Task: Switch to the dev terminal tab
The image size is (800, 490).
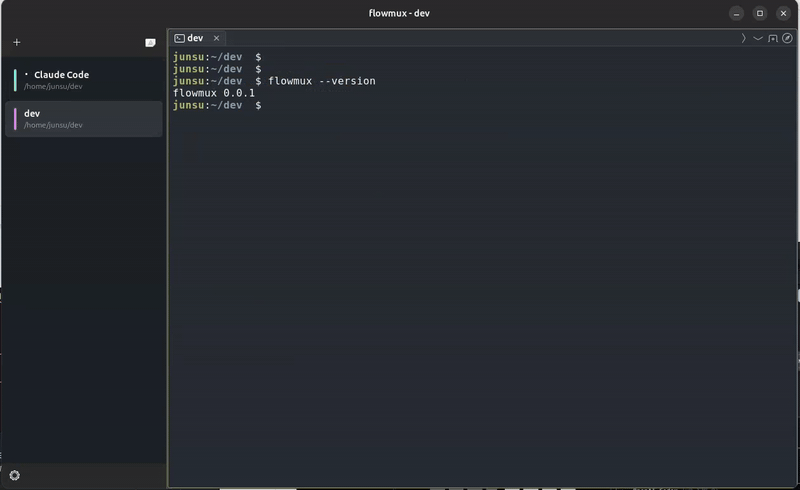Action: (x=197, y=38)
